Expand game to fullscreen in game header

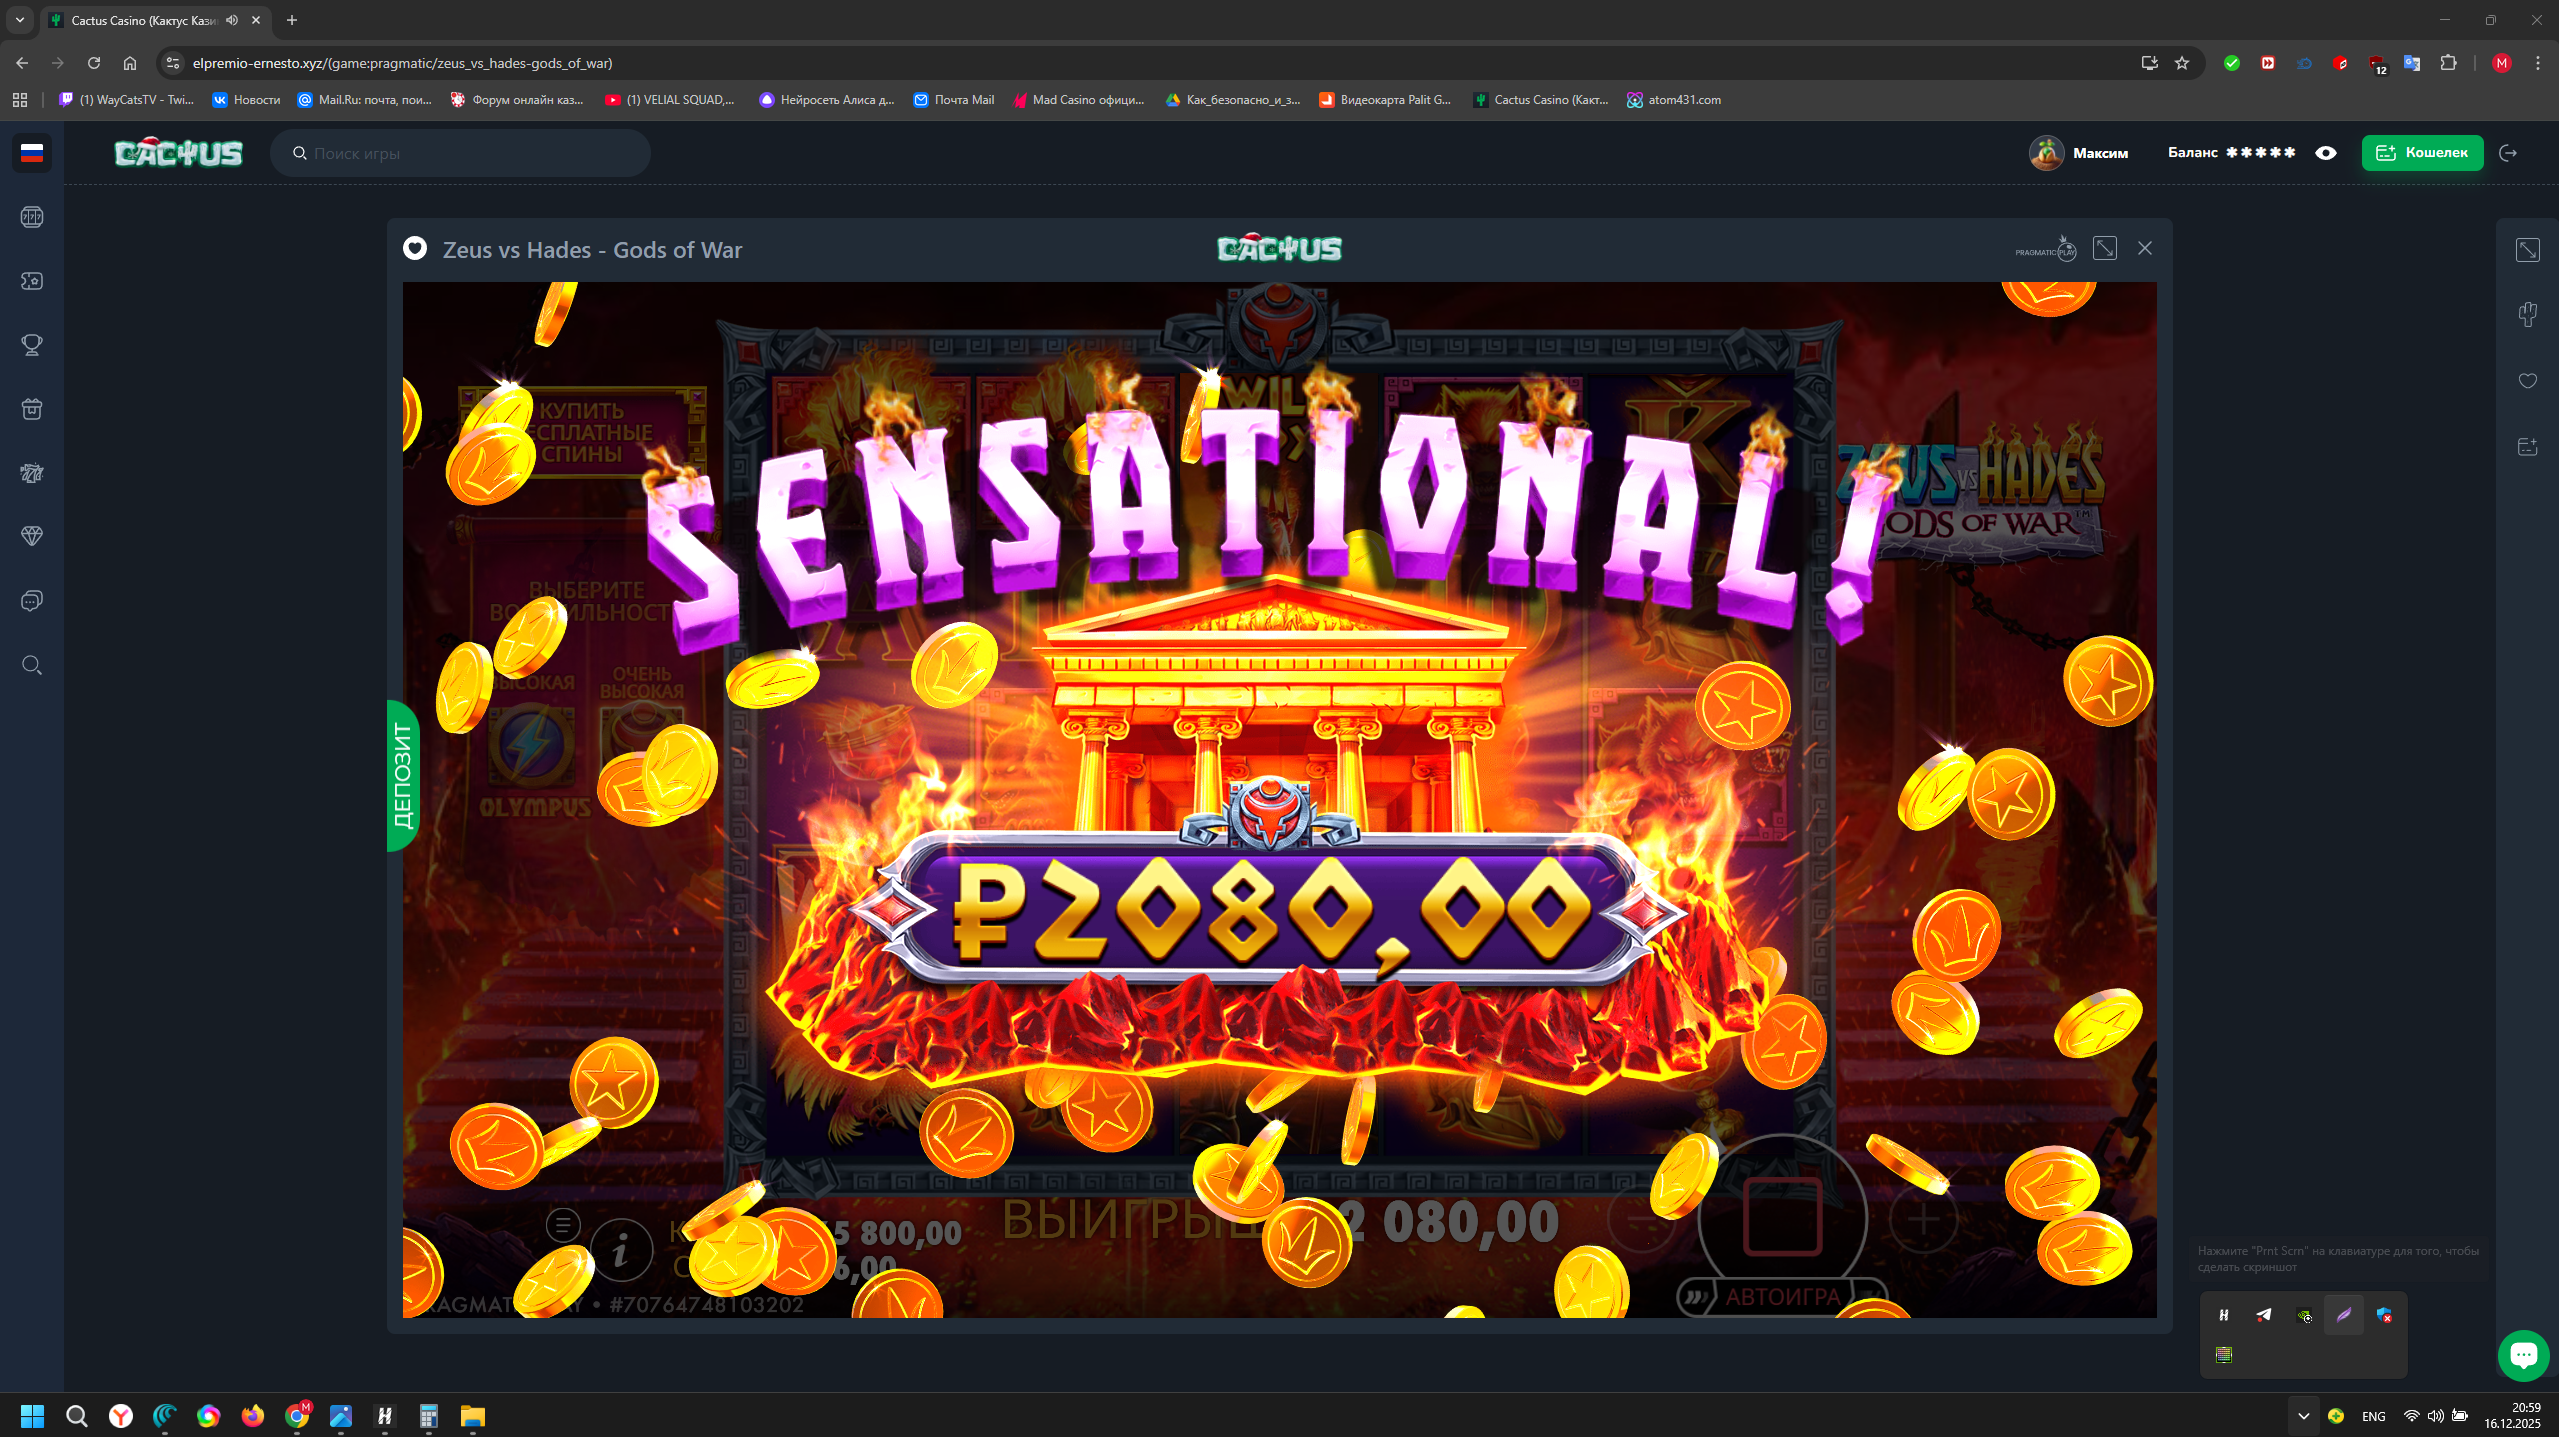coord(2105,249)
